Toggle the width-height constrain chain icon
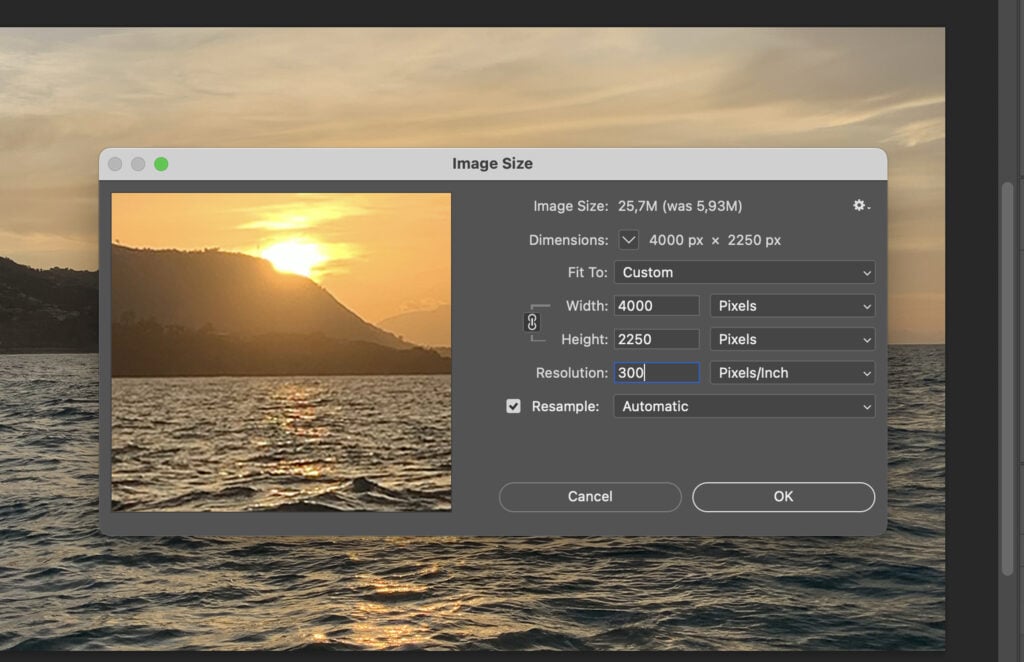 [x=531, y=322]
